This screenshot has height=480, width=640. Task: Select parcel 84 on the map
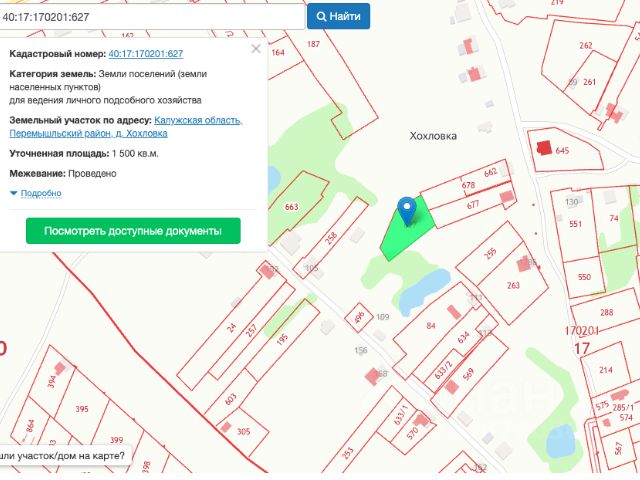tap(430, 326)
